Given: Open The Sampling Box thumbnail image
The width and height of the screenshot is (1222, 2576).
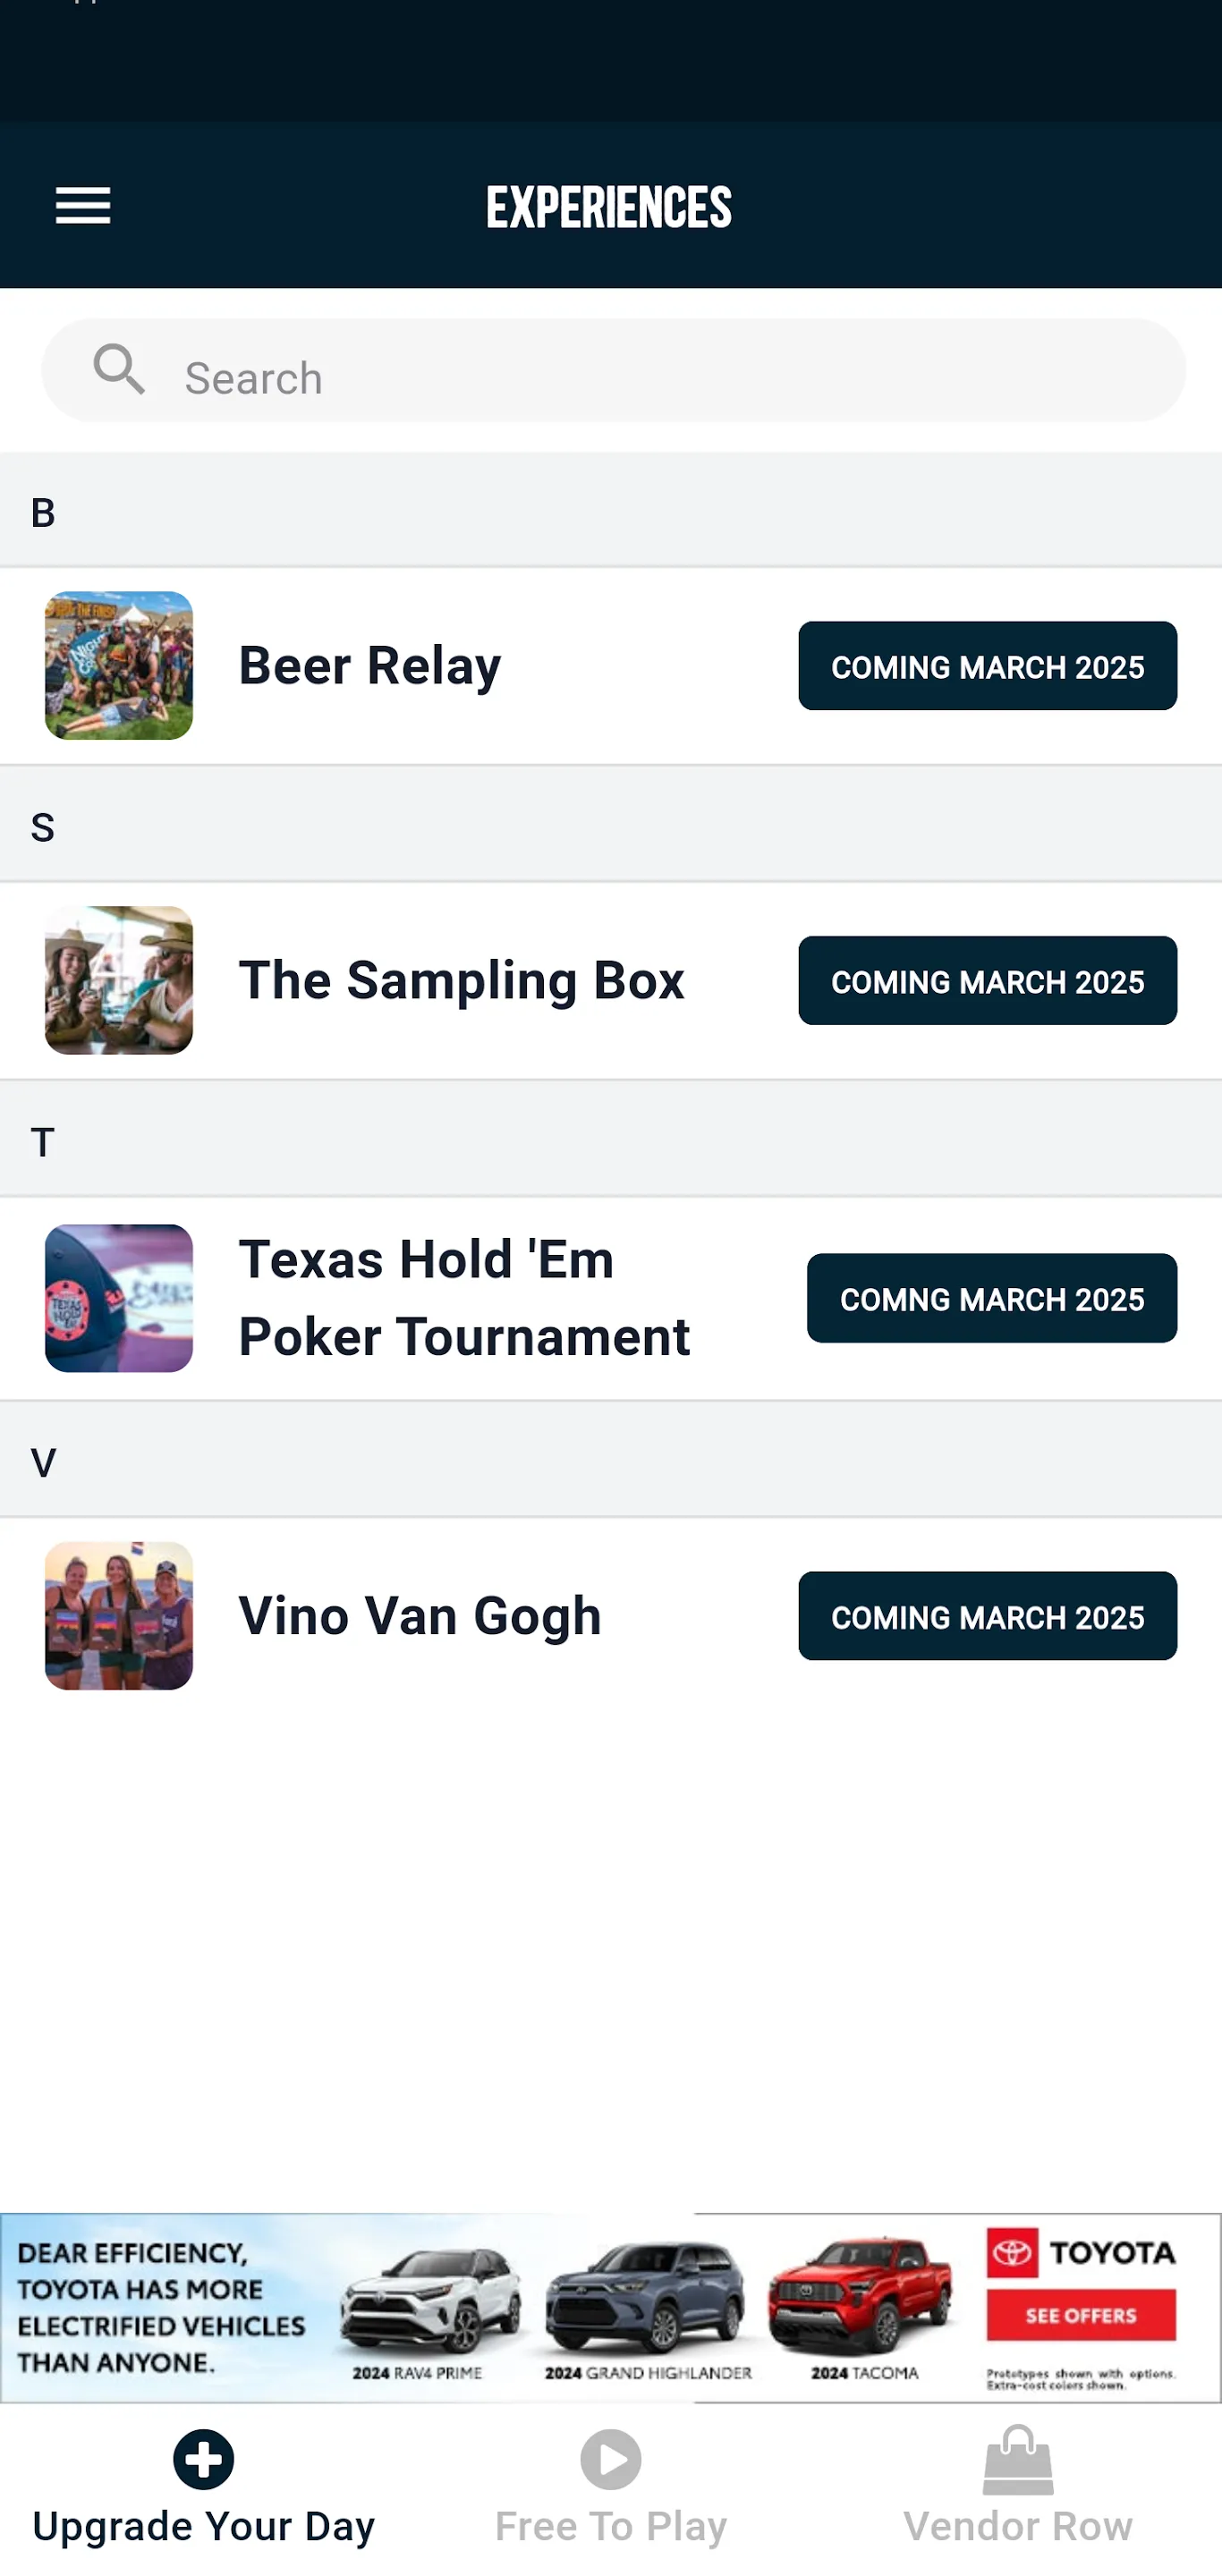Looking at the screenshot, I should [x=119, y=980].
